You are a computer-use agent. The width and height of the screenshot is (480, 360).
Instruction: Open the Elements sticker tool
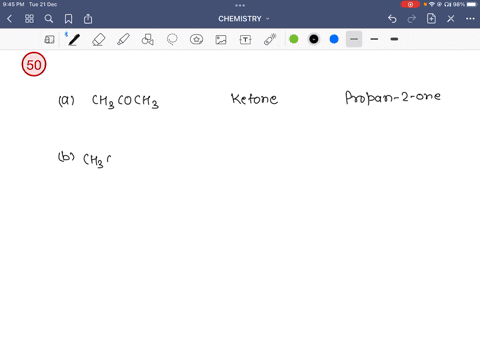[196, 39]
